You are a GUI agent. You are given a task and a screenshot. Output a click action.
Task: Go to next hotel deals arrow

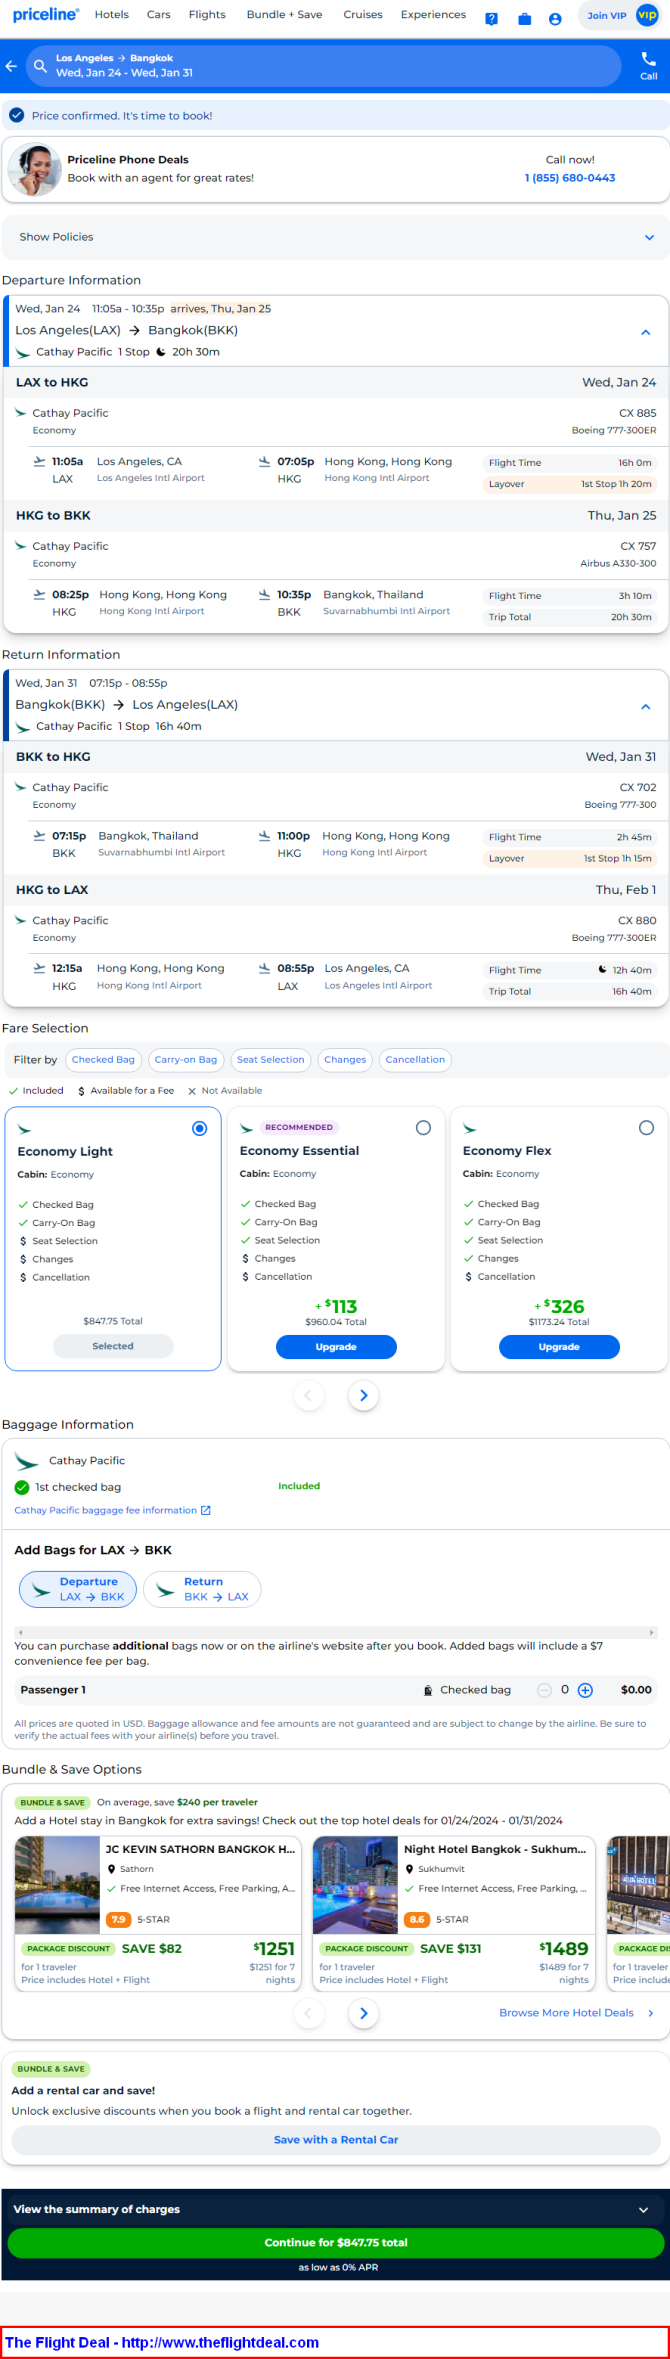(x=364, y=2013)
